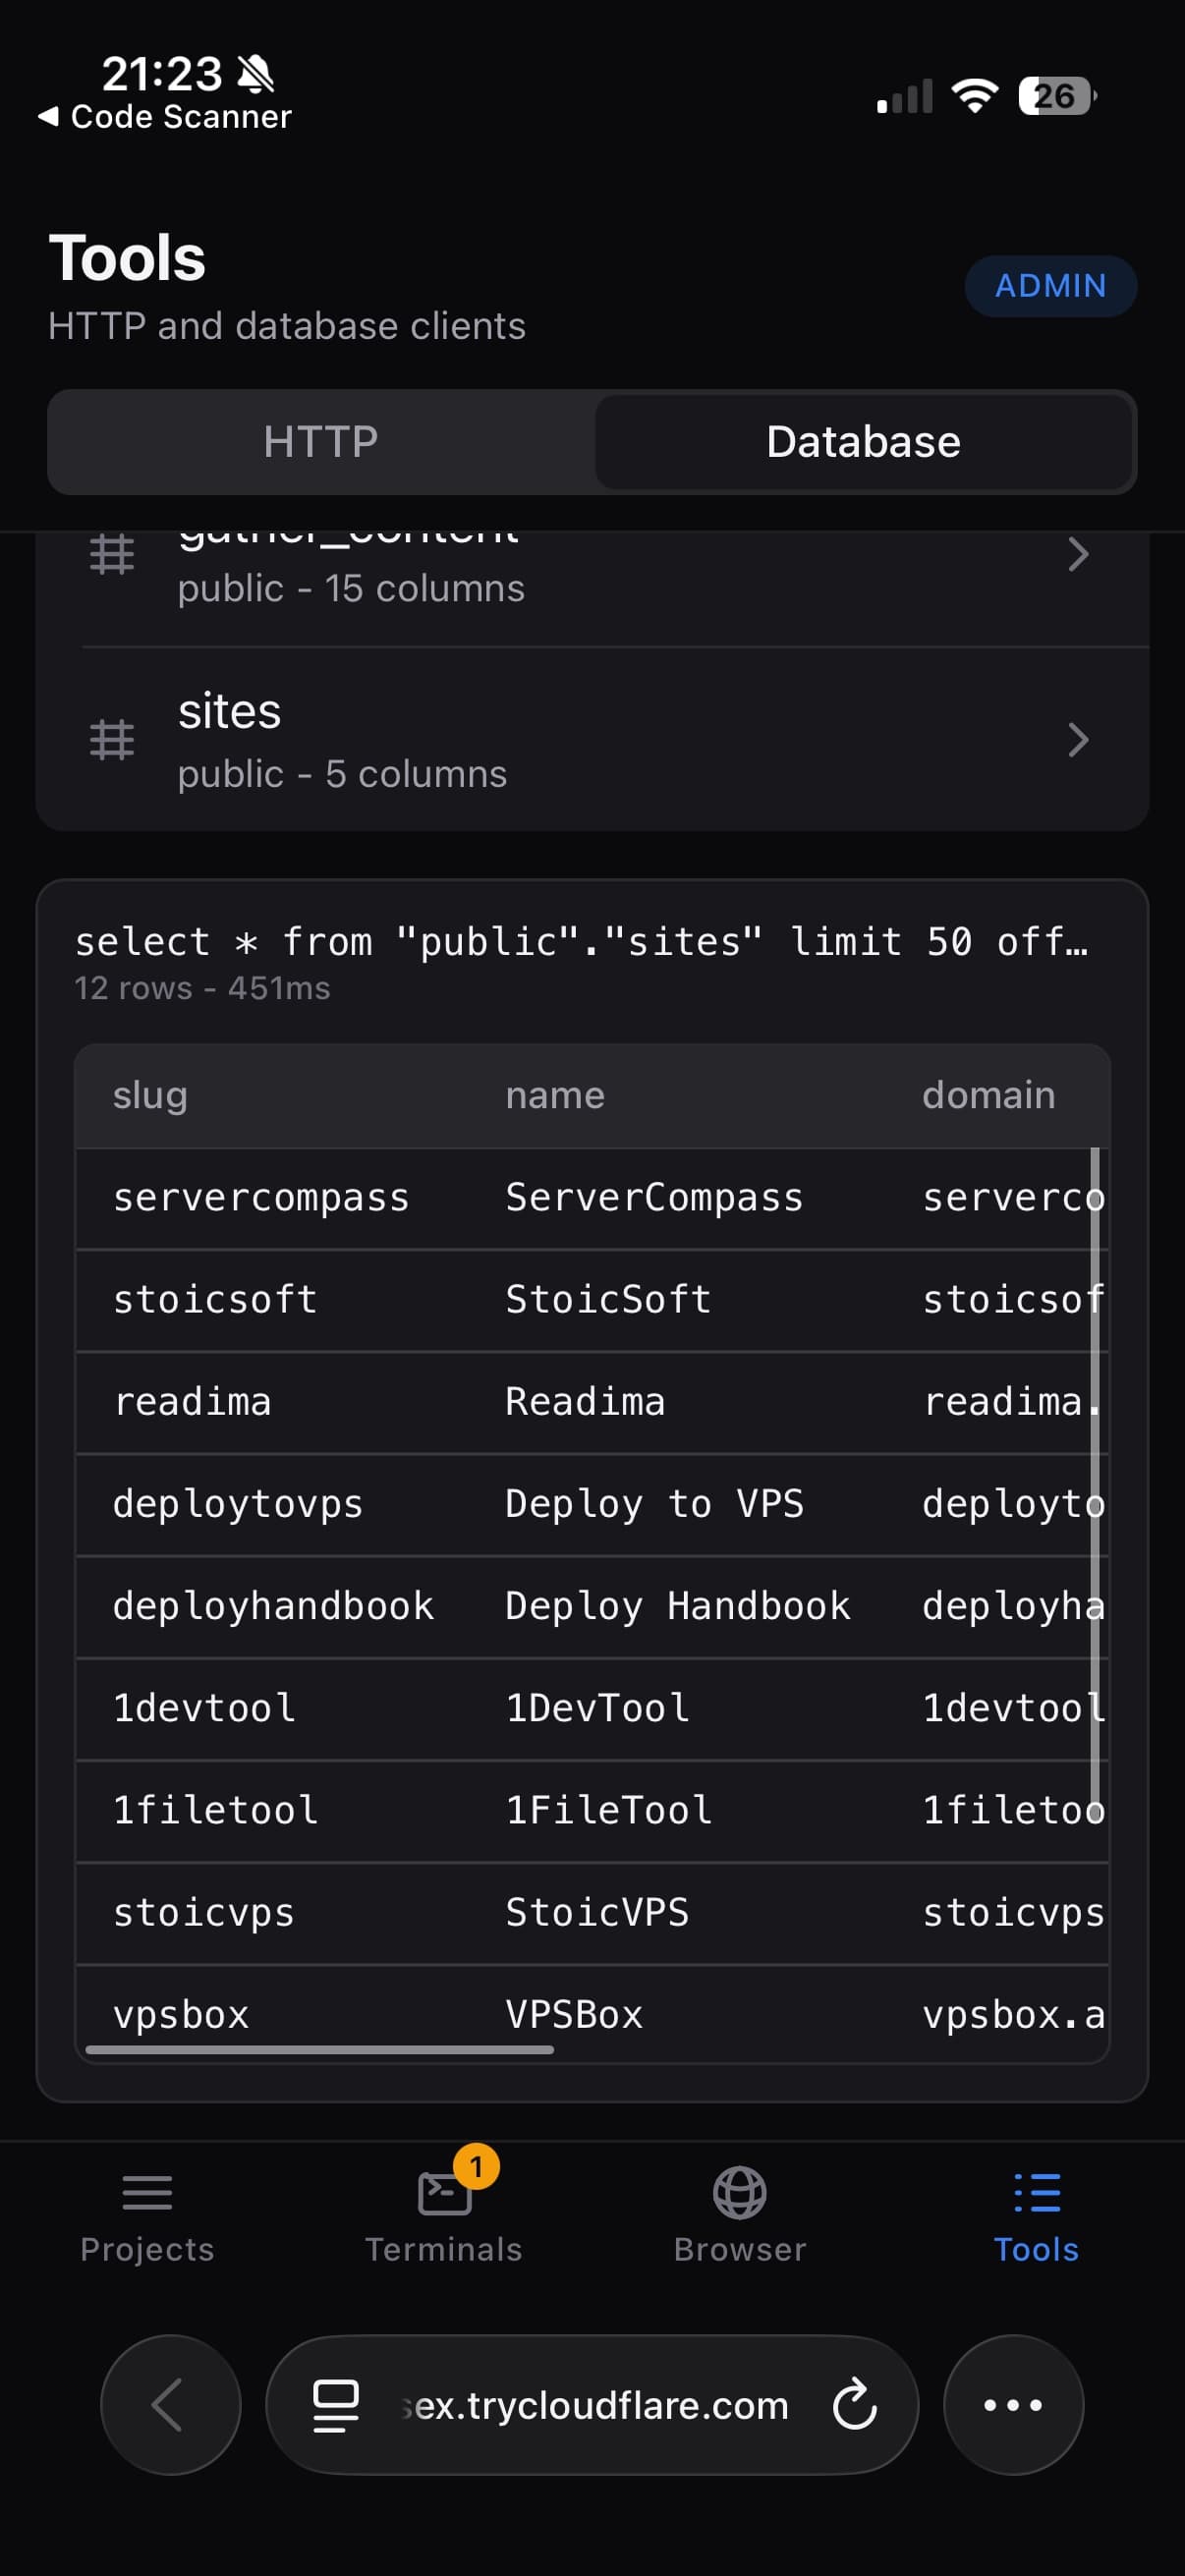Open the three-dots more menu
The image size is (1185, 2576).
1013,2405
